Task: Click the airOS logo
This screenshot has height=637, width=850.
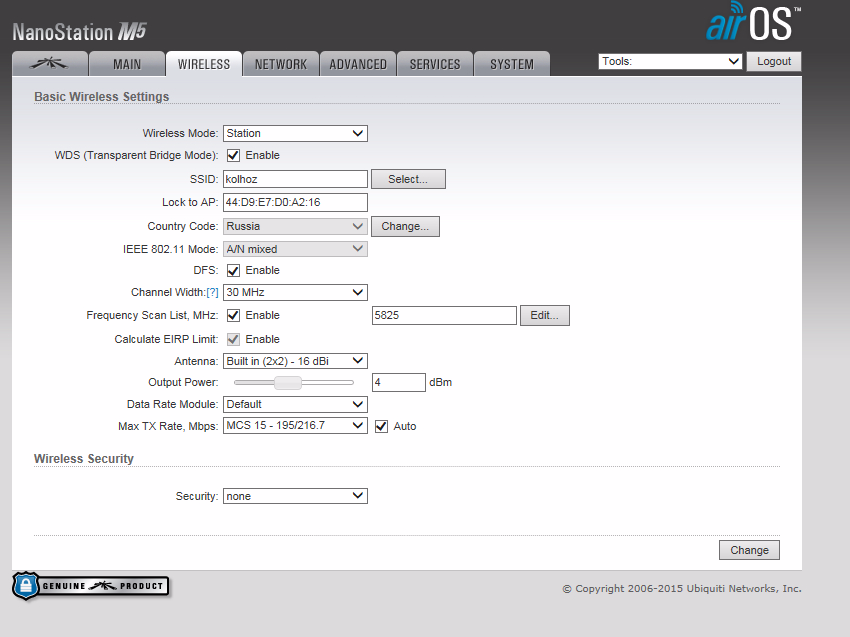Action: (753, 22)
